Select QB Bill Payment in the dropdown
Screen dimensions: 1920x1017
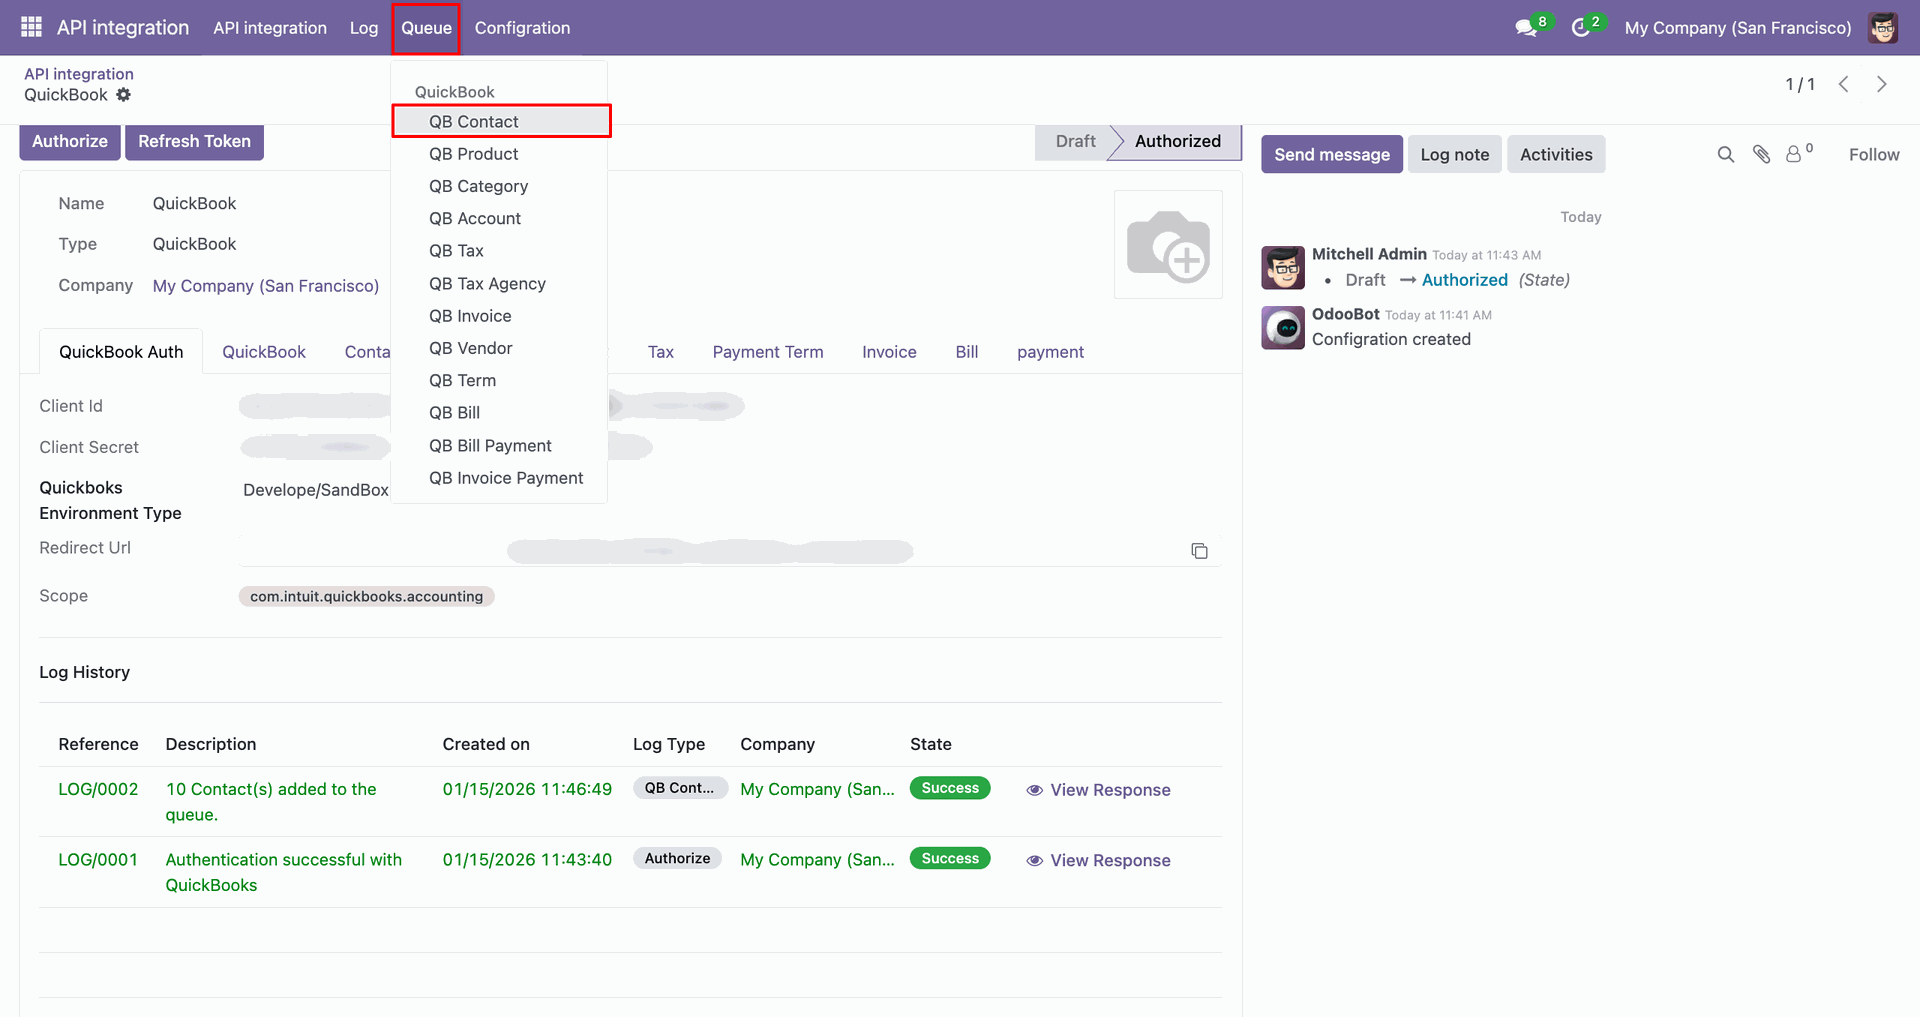(x=499, y=446)
